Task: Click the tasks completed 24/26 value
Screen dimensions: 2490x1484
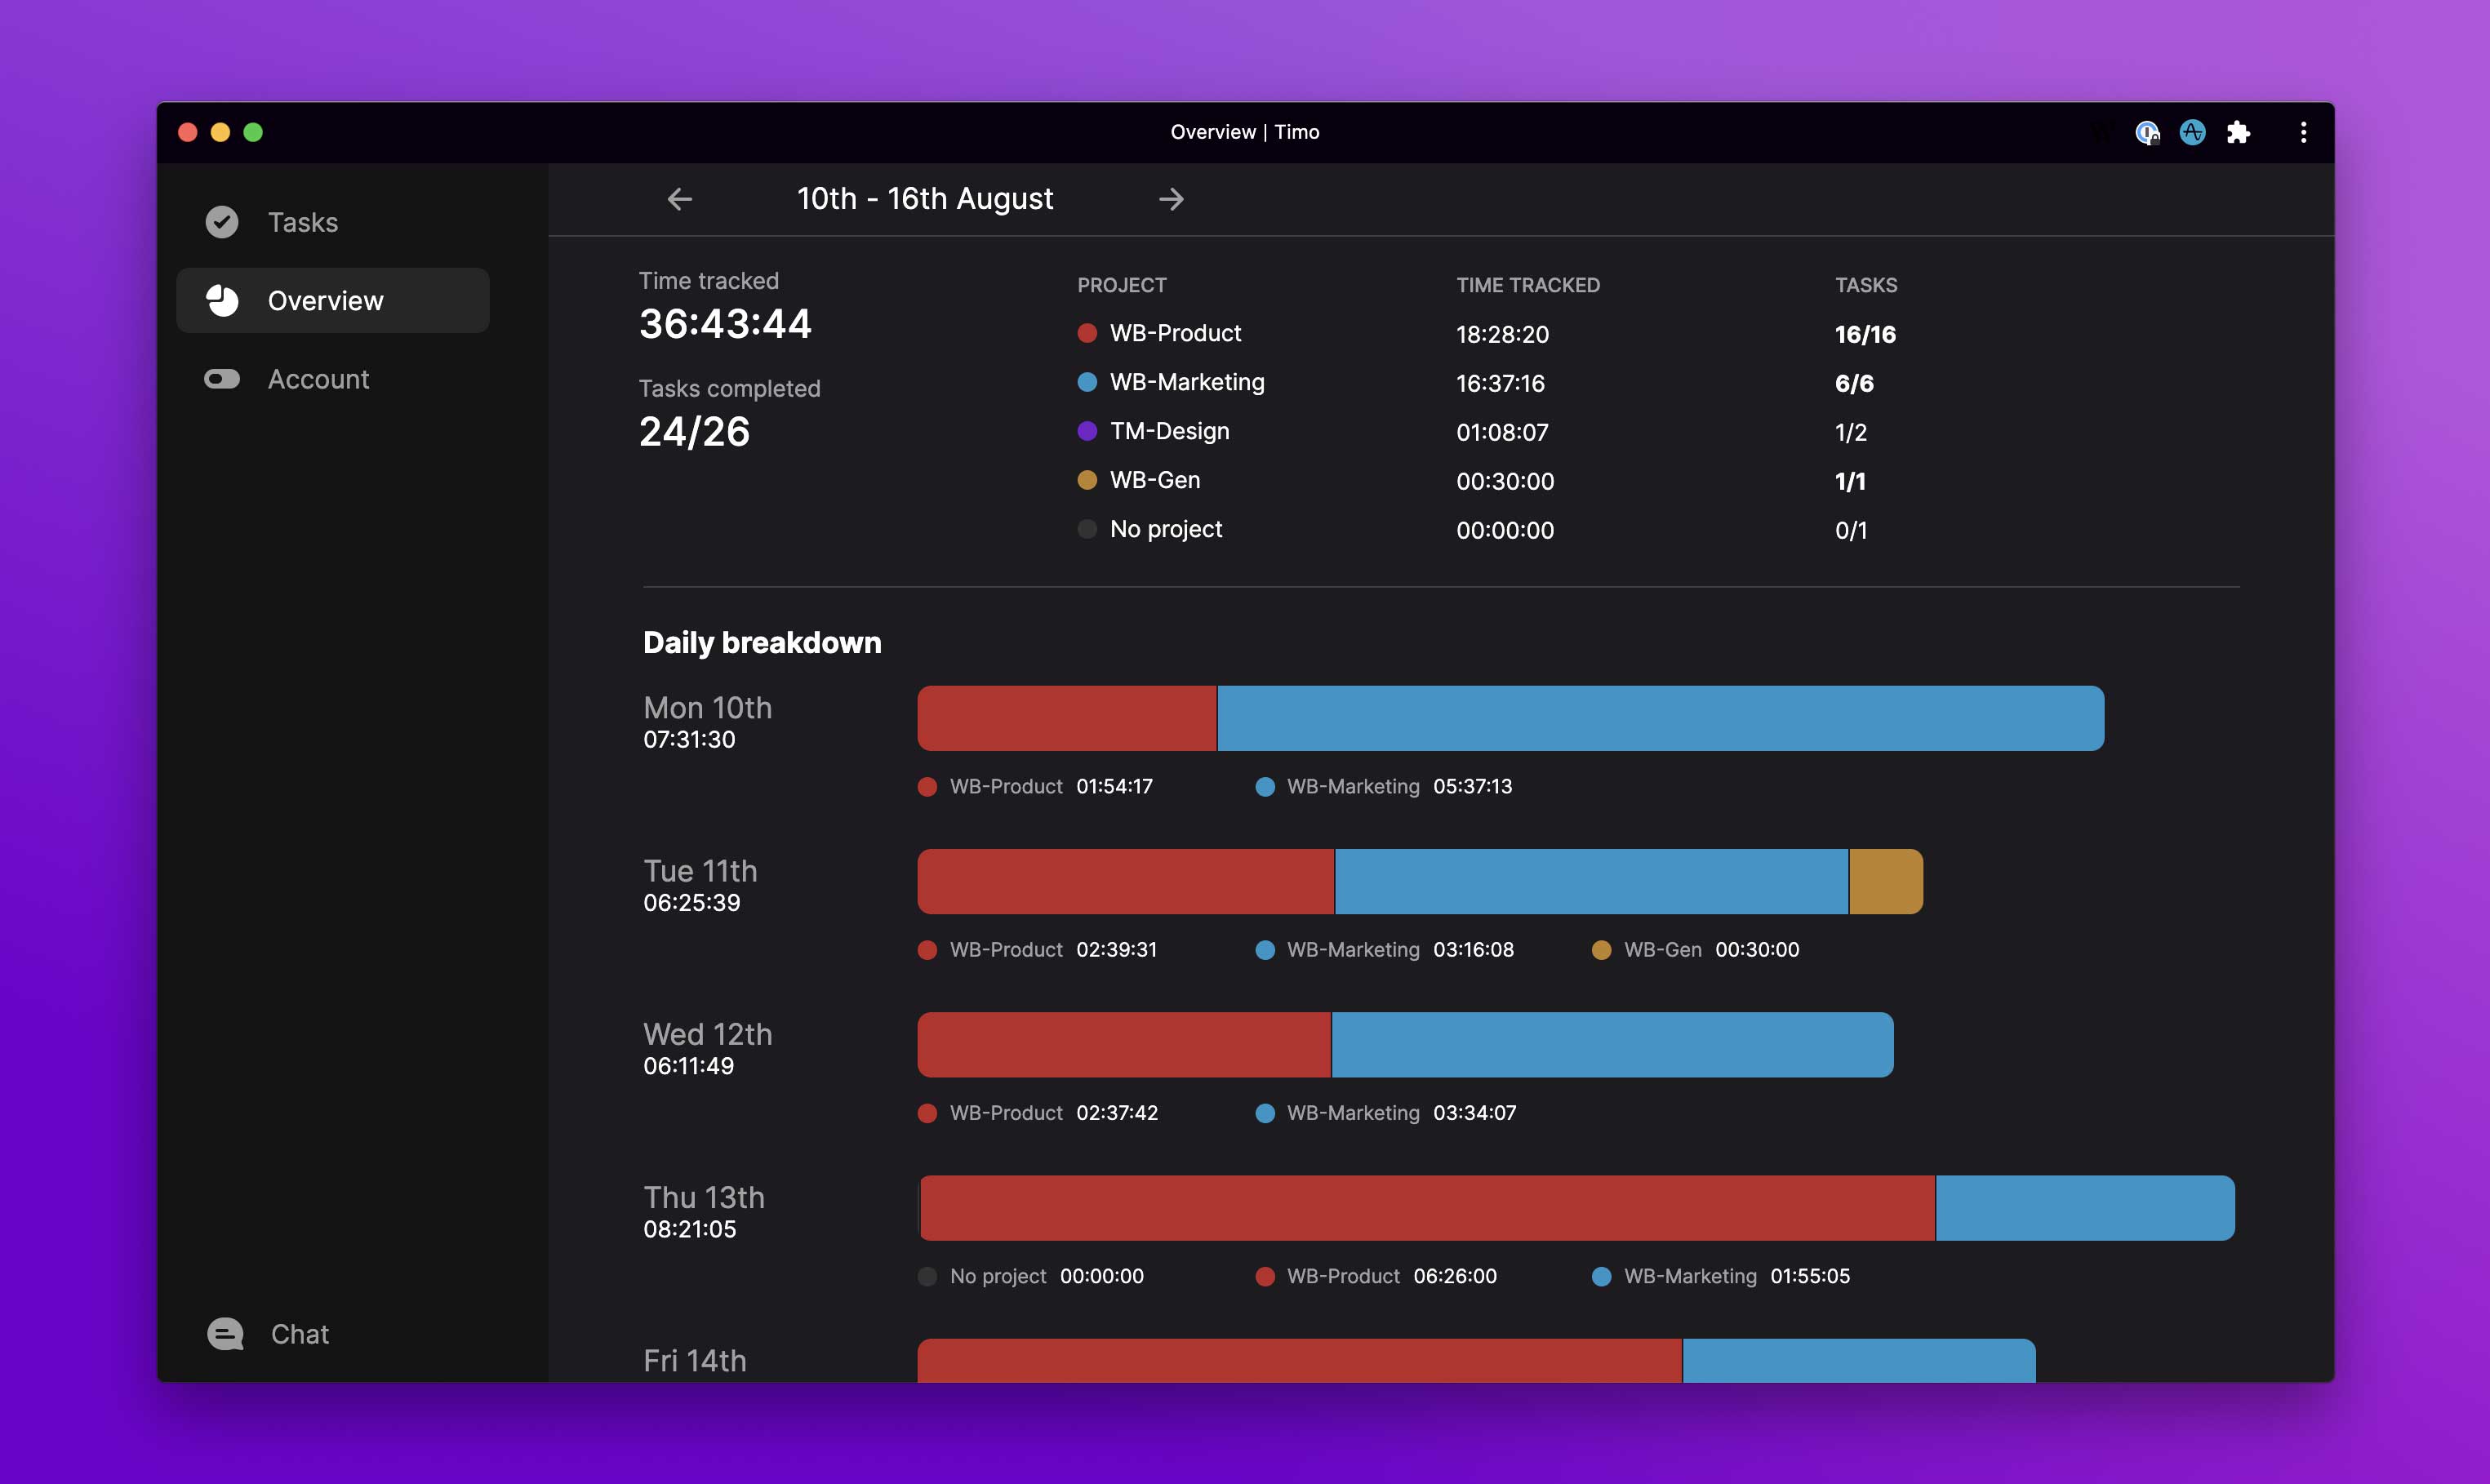Action: [x=694, y=432]
